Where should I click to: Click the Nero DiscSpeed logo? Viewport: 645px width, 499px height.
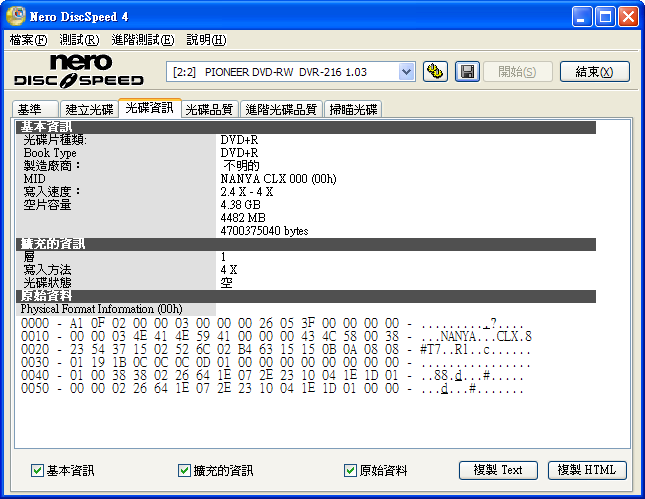[79, 71]
